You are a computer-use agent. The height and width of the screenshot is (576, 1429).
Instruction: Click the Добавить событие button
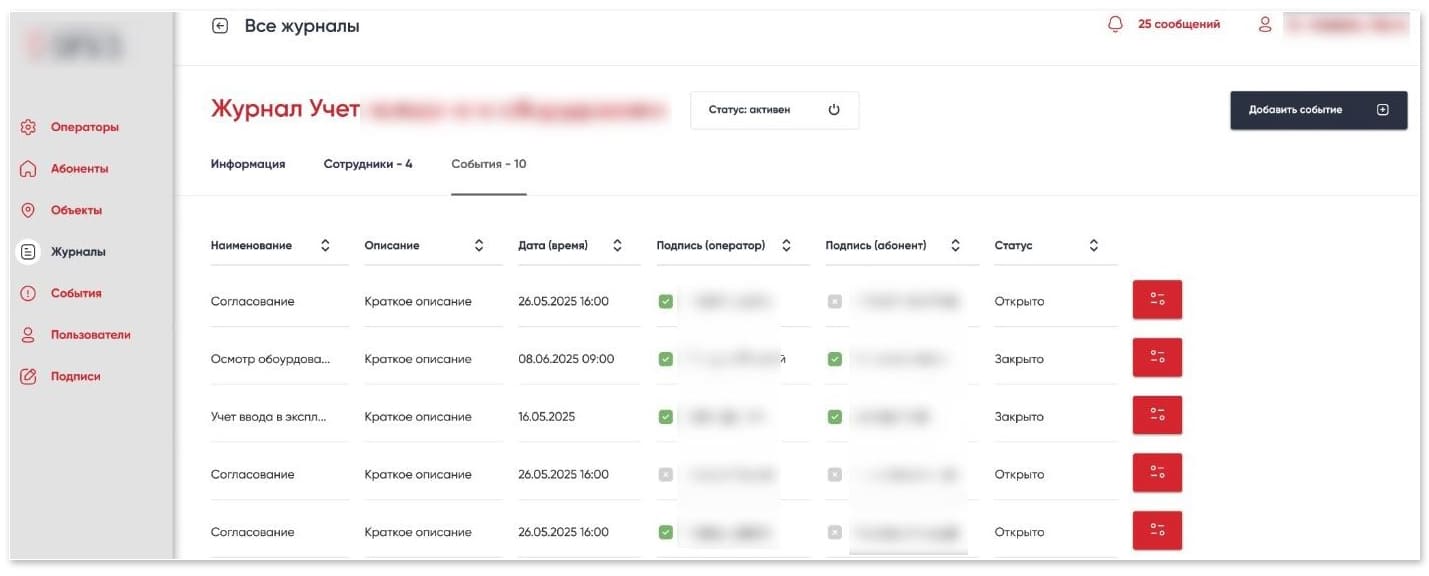click(1318, 110)
